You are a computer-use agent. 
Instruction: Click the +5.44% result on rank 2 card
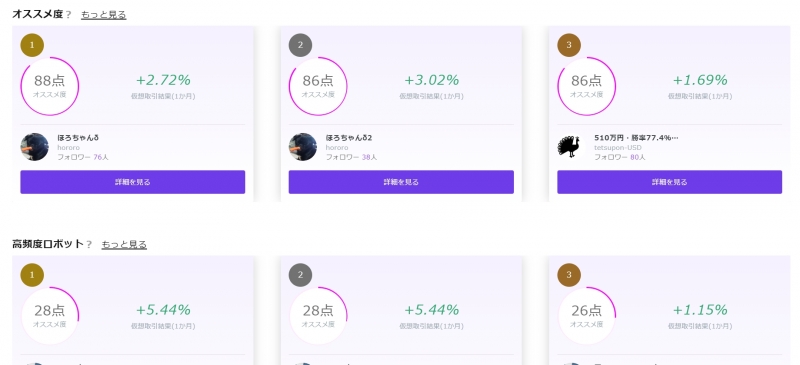[x=432, y=310]
